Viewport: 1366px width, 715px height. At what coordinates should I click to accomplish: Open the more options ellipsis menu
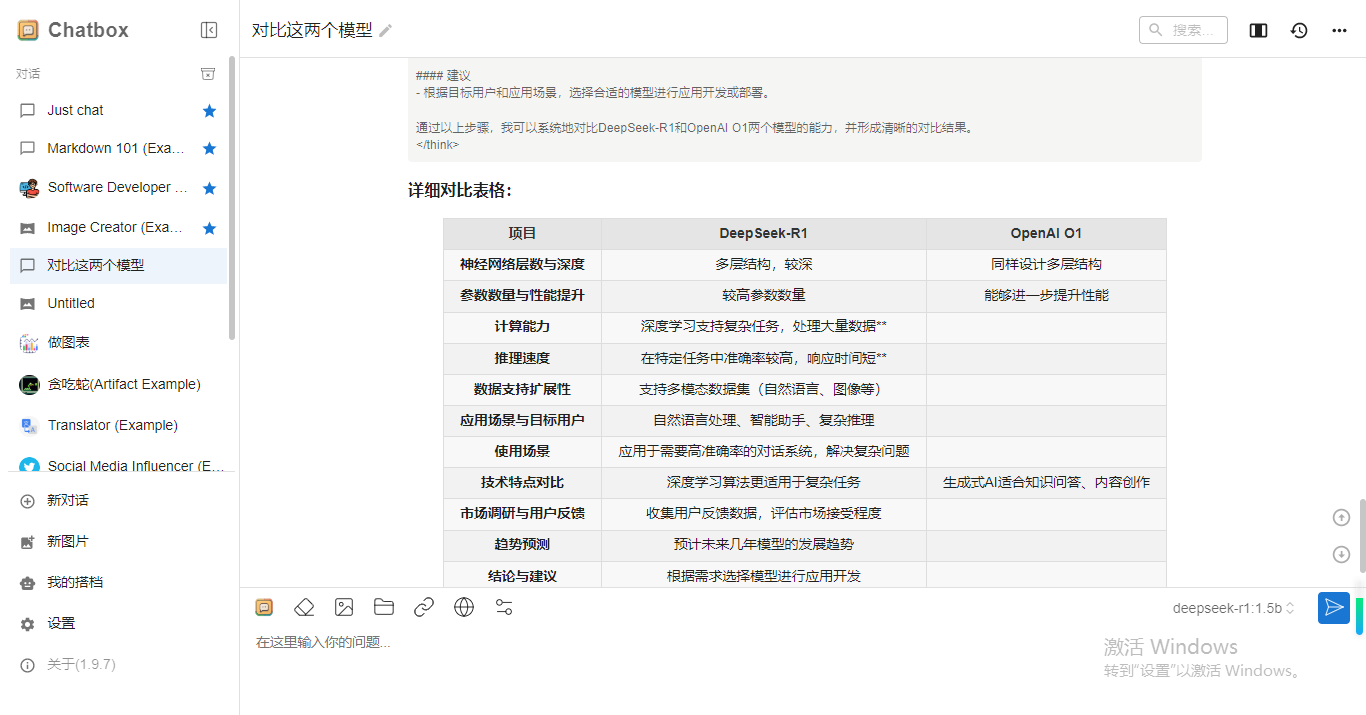point(1339,31)
